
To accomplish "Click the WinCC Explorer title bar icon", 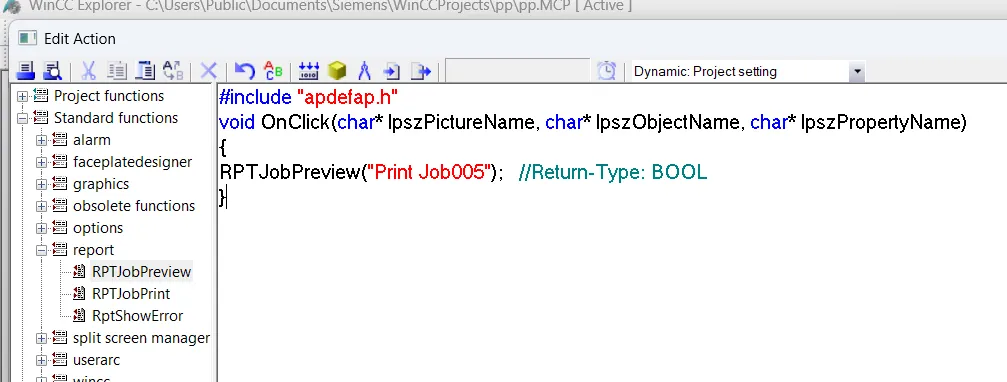I will (x=13, y=6).
